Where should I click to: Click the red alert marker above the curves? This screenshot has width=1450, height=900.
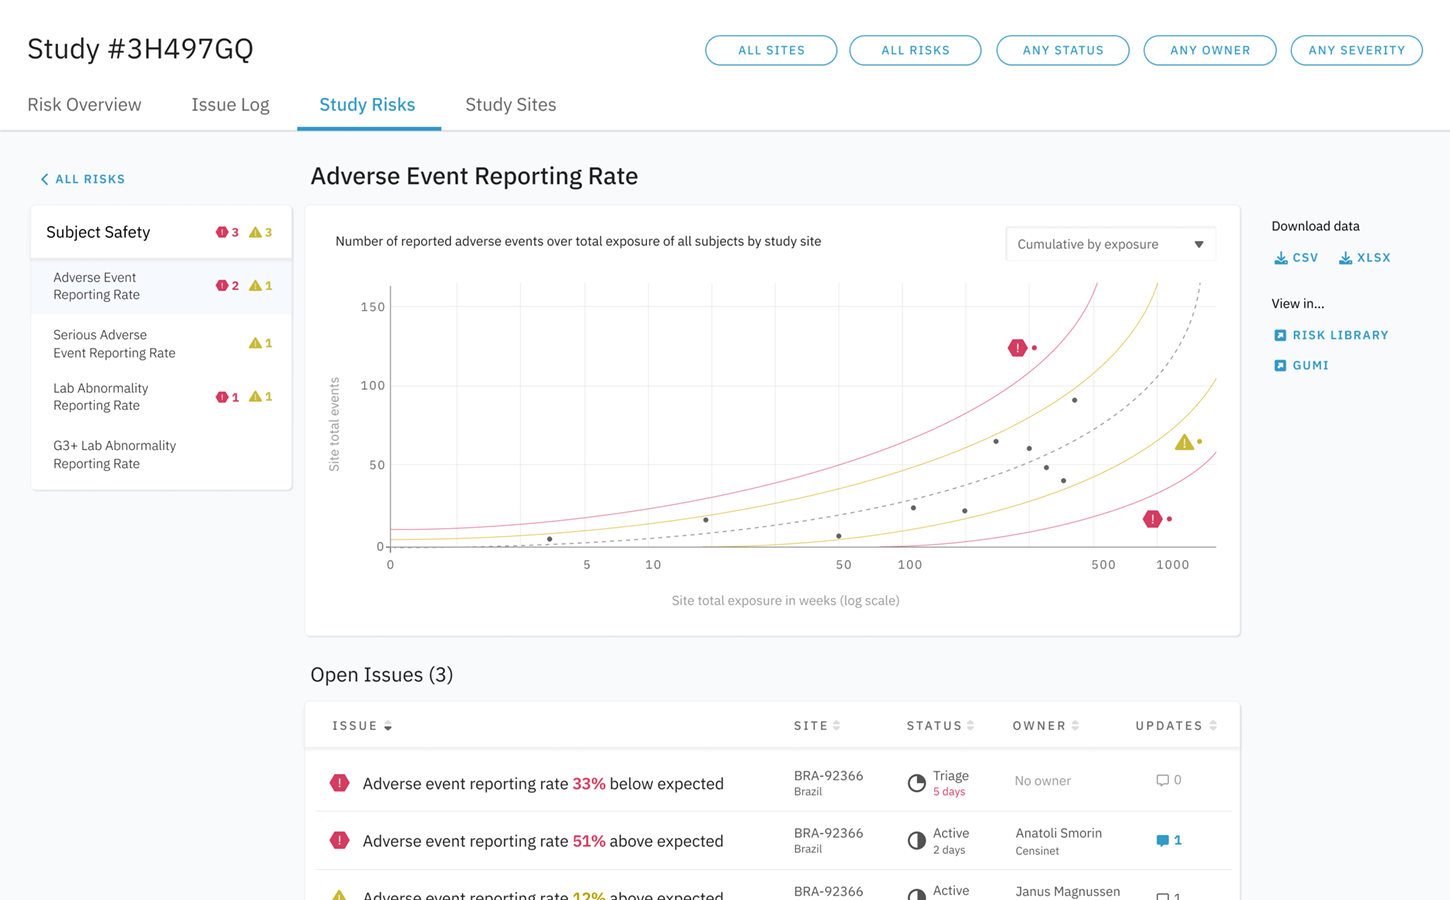(x=1017, y=348)
